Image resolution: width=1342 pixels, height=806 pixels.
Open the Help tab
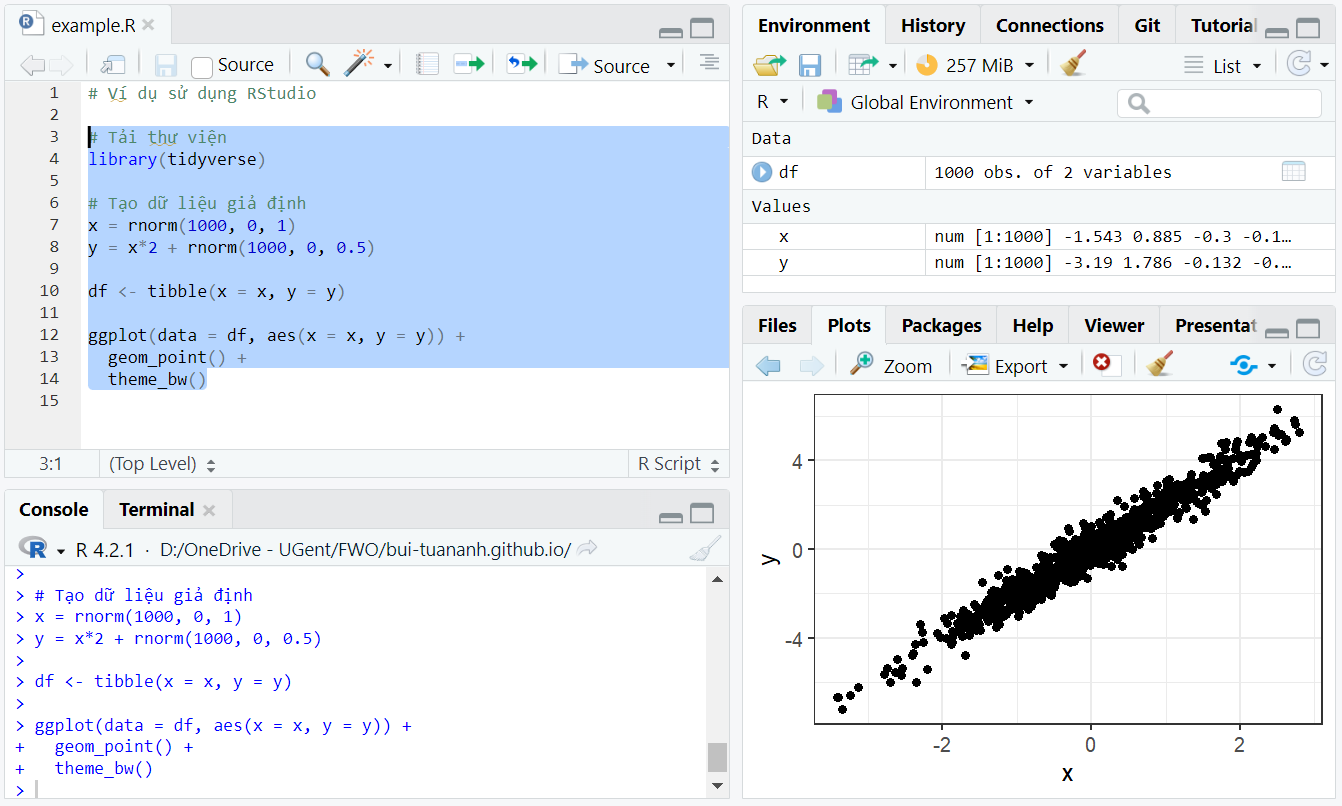[1032, 326]
